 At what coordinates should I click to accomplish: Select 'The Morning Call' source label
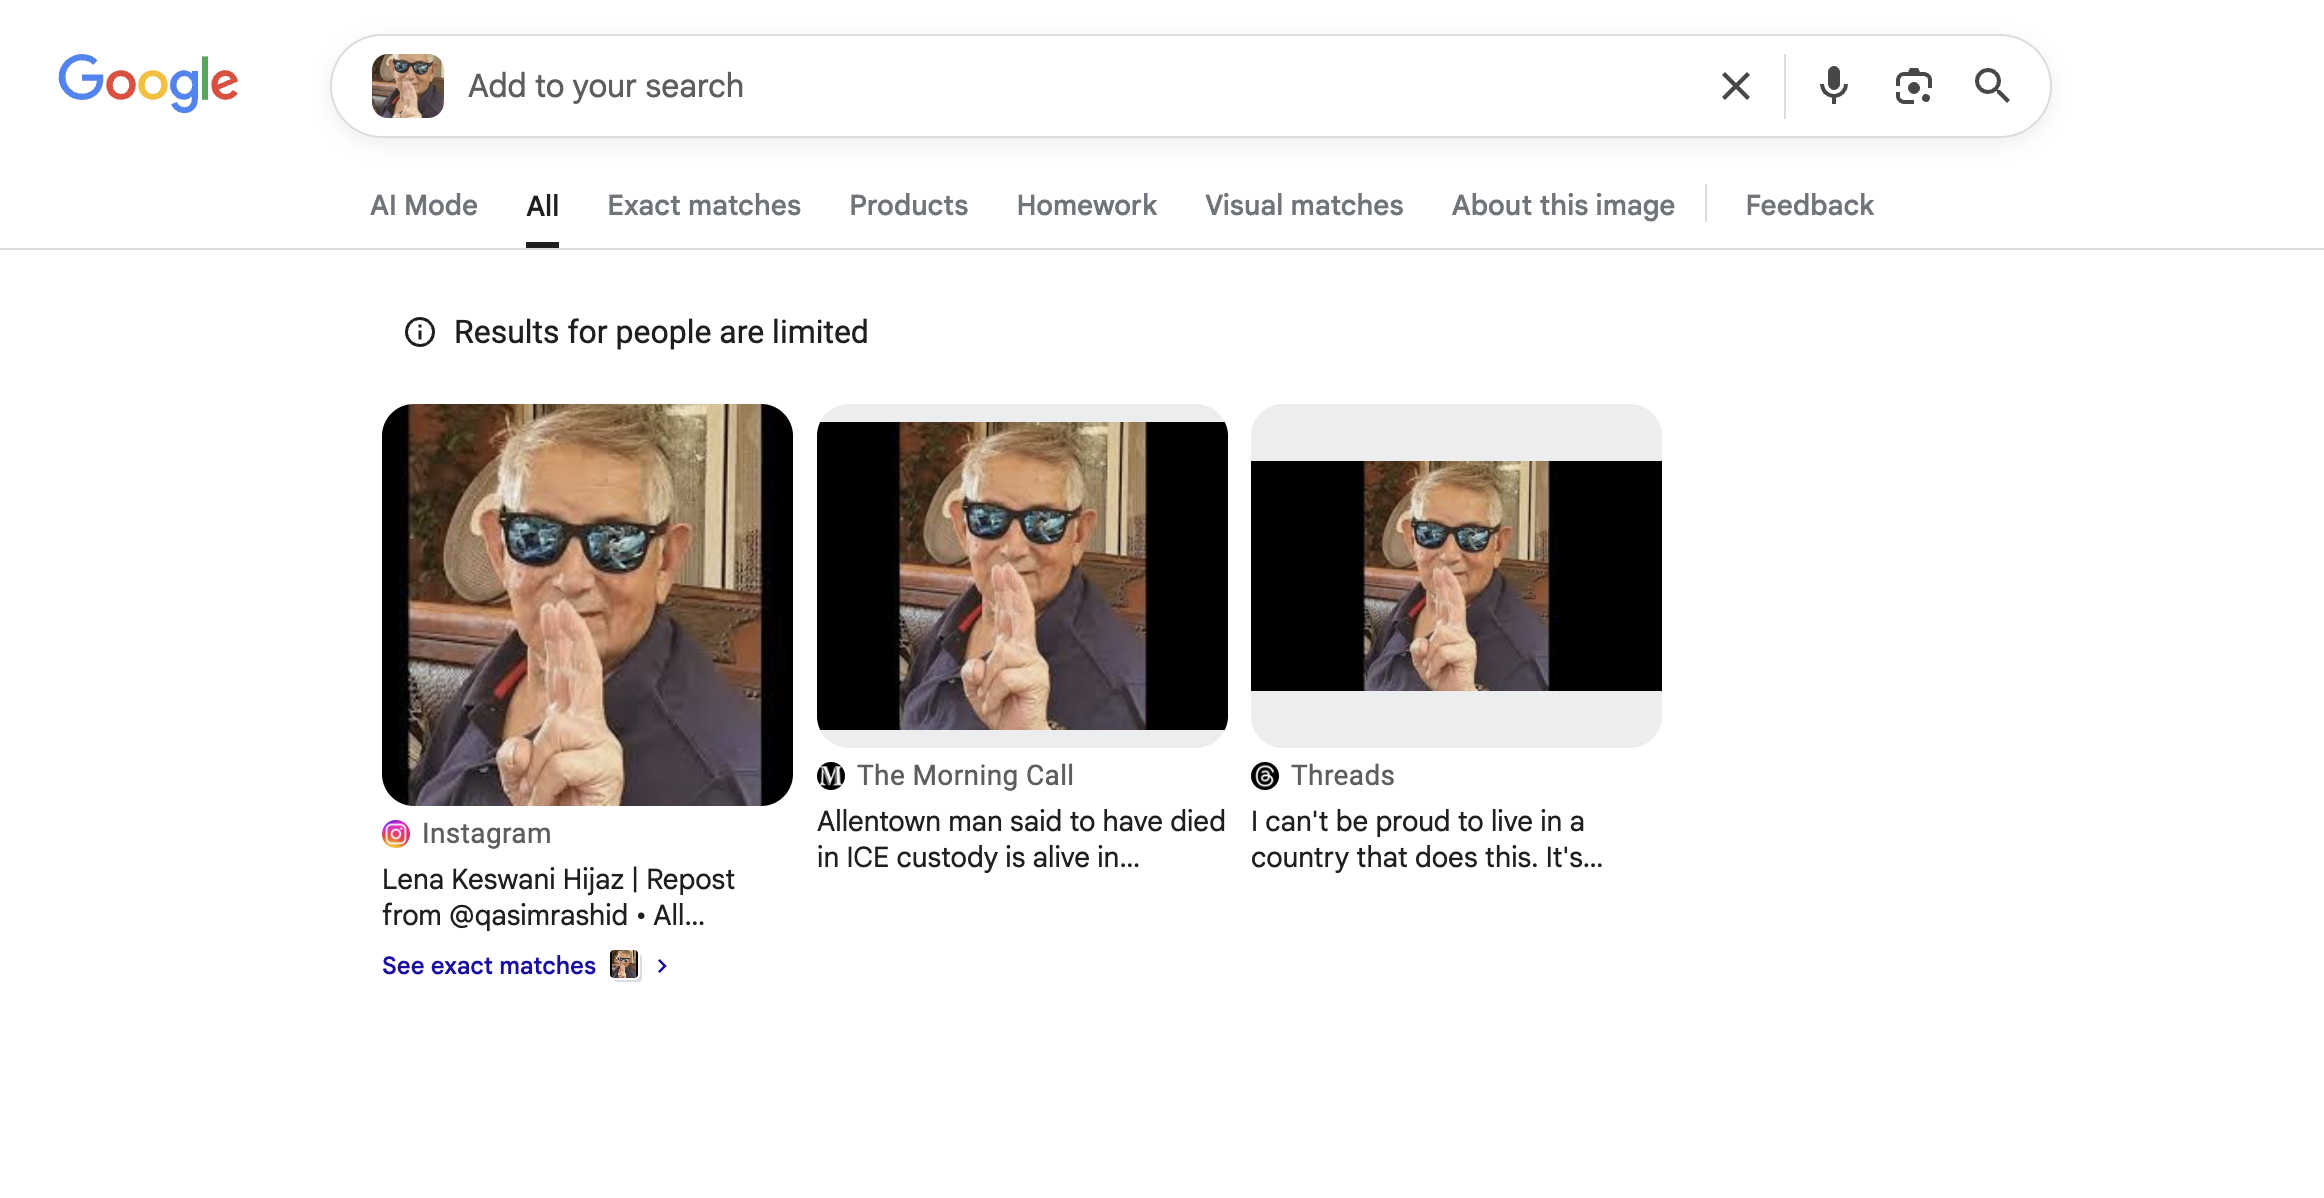pyautogui.click(x=965, y=775)
